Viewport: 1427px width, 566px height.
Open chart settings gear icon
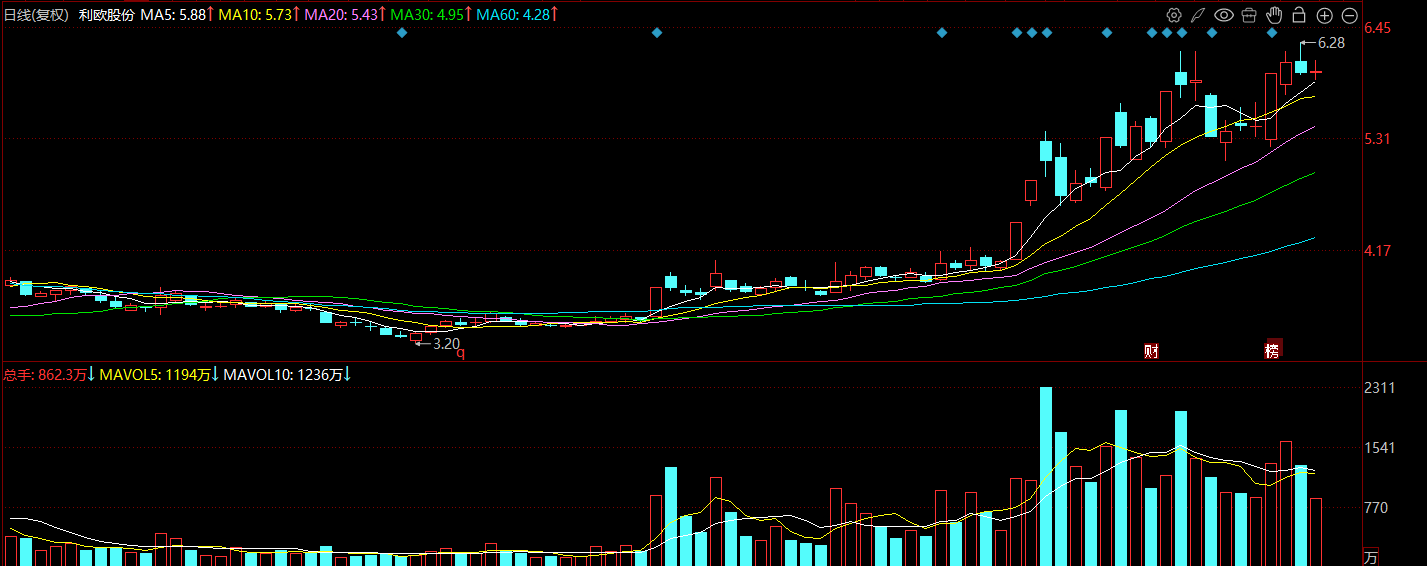pyautogui.click(x=1174, y=15)
